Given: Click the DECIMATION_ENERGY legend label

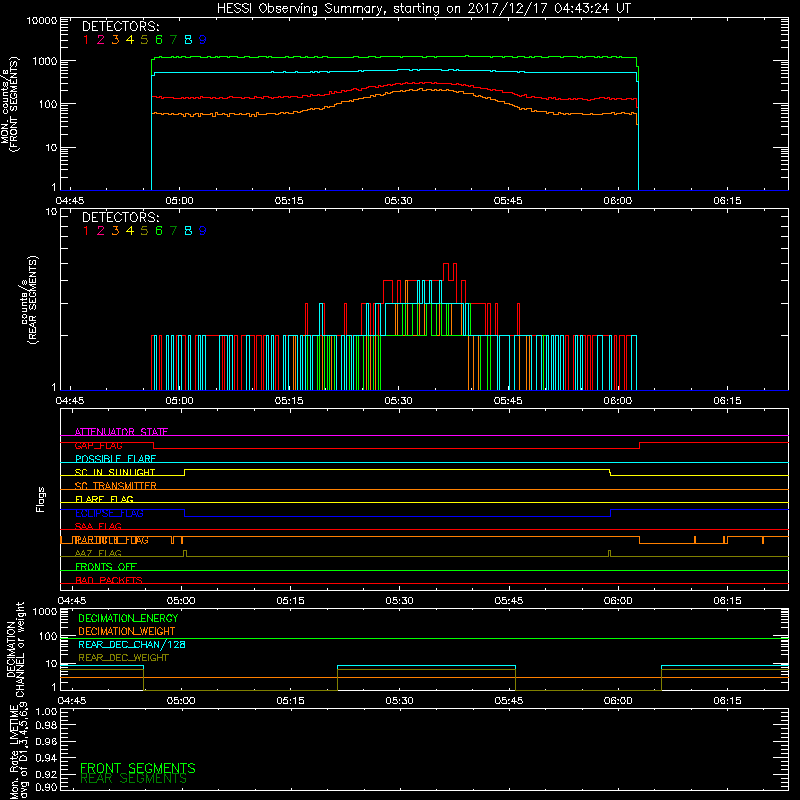Looking at the screenshot, I should [x=128, y=618].
